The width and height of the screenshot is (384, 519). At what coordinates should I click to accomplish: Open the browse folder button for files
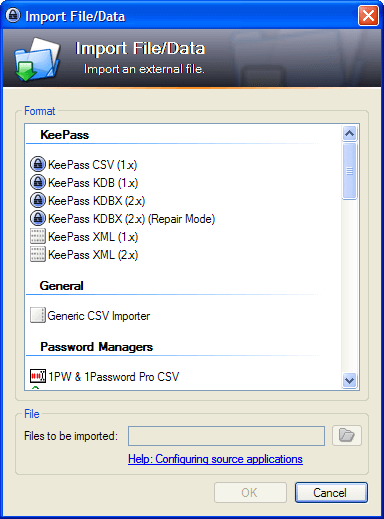click(347, 435)
